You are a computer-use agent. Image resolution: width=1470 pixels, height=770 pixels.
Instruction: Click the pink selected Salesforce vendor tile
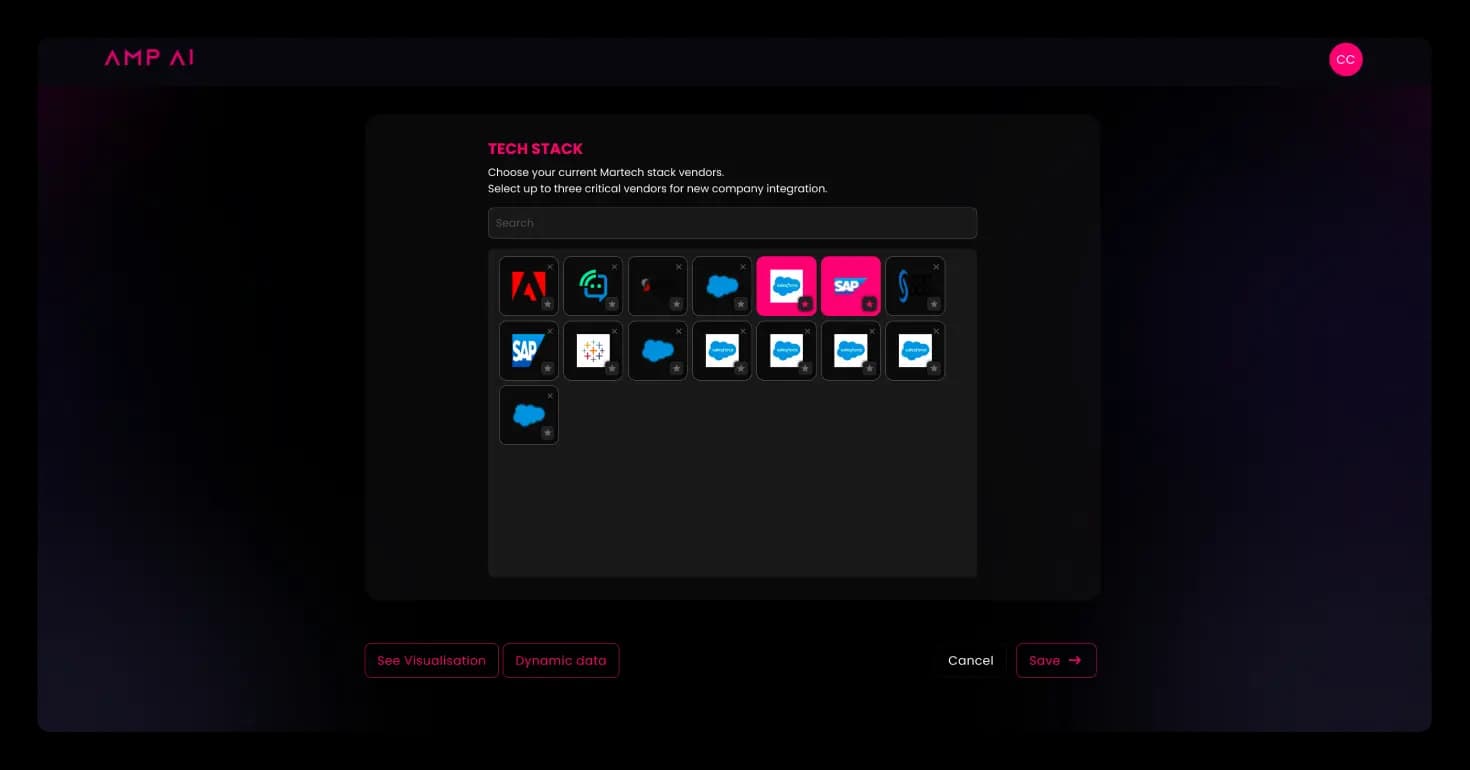pyautogui.click(x=786, y=285)
